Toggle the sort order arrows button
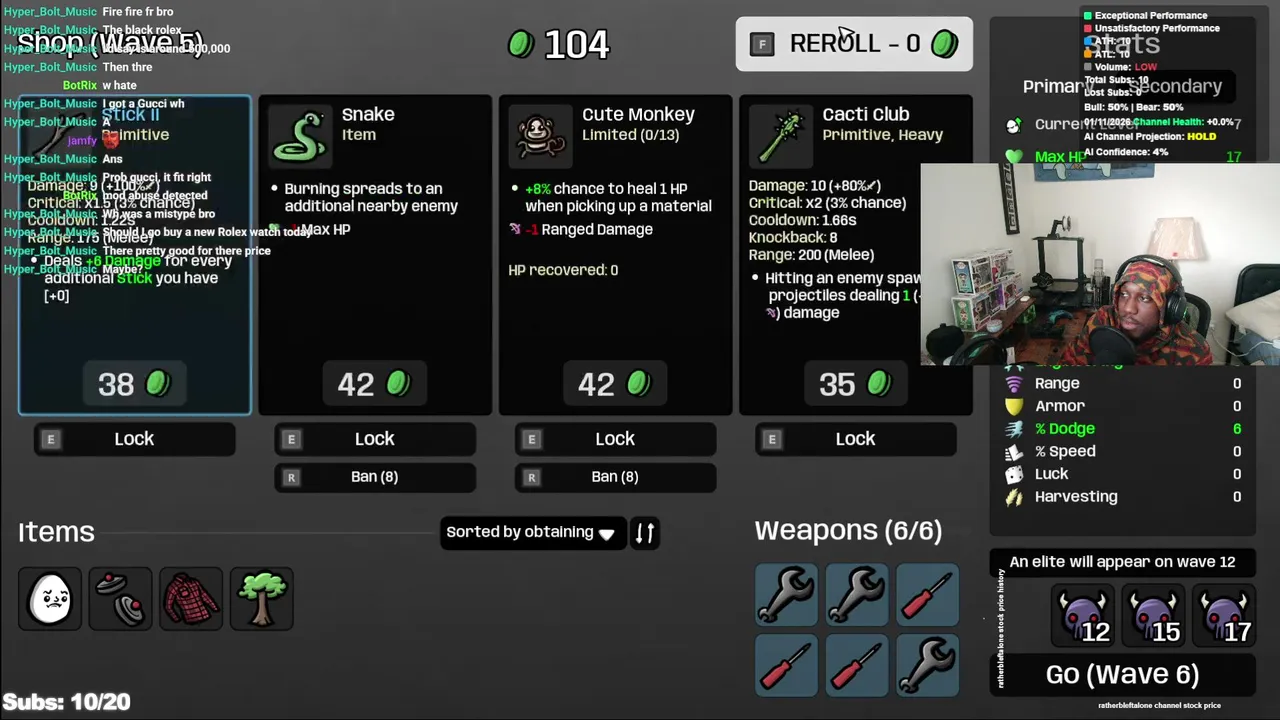This screenshot has width=1280, height=720. pyautogui.click(x=645, y=533)
